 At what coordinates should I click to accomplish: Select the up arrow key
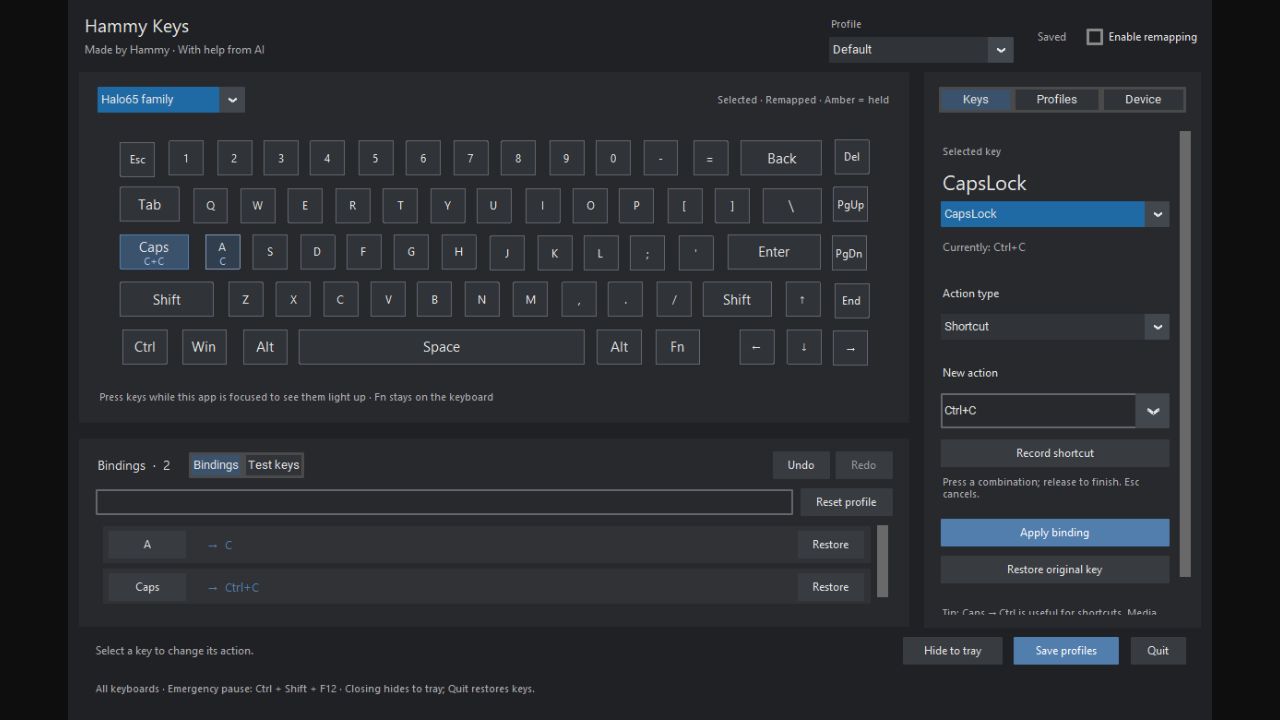(x=802, y=299)
